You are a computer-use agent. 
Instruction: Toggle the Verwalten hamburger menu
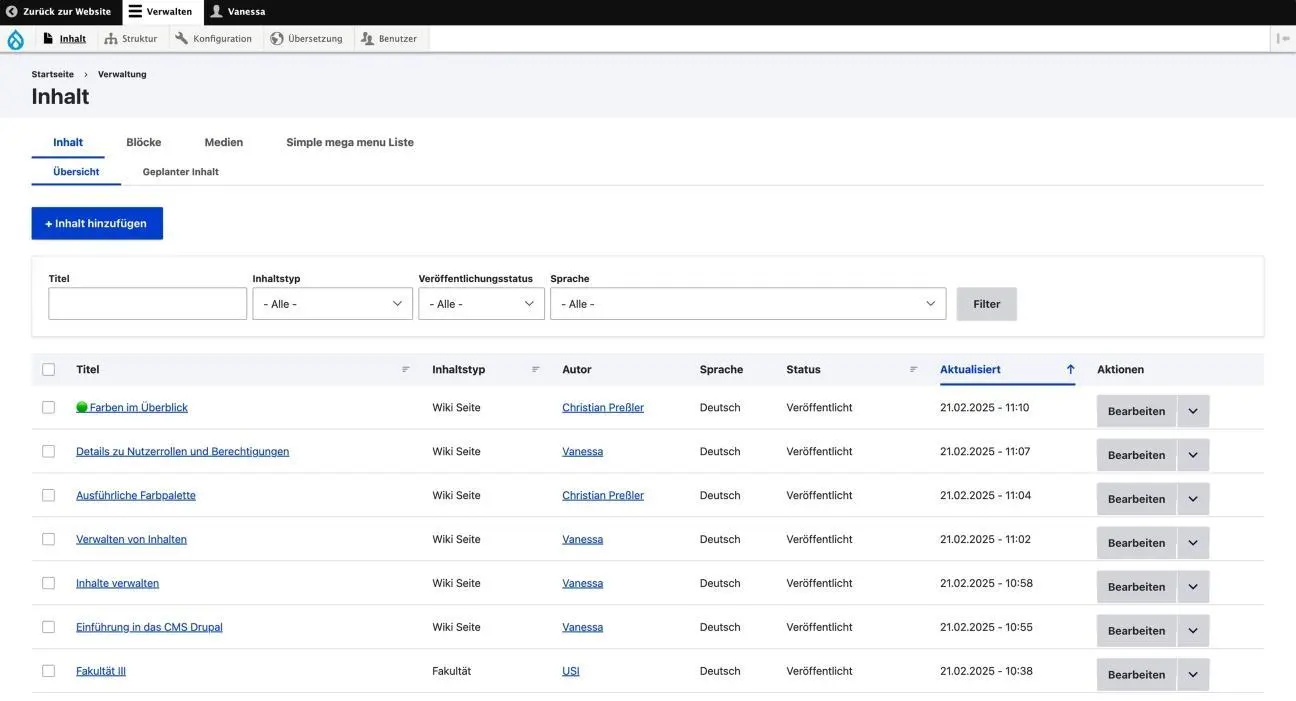[160, 12]
